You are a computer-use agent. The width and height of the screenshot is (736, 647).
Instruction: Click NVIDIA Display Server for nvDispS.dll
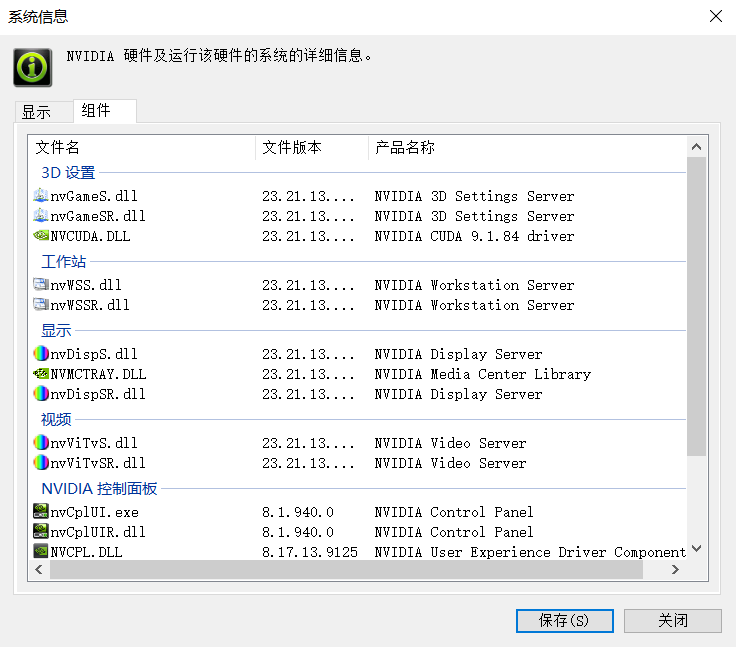coord(458,354)
